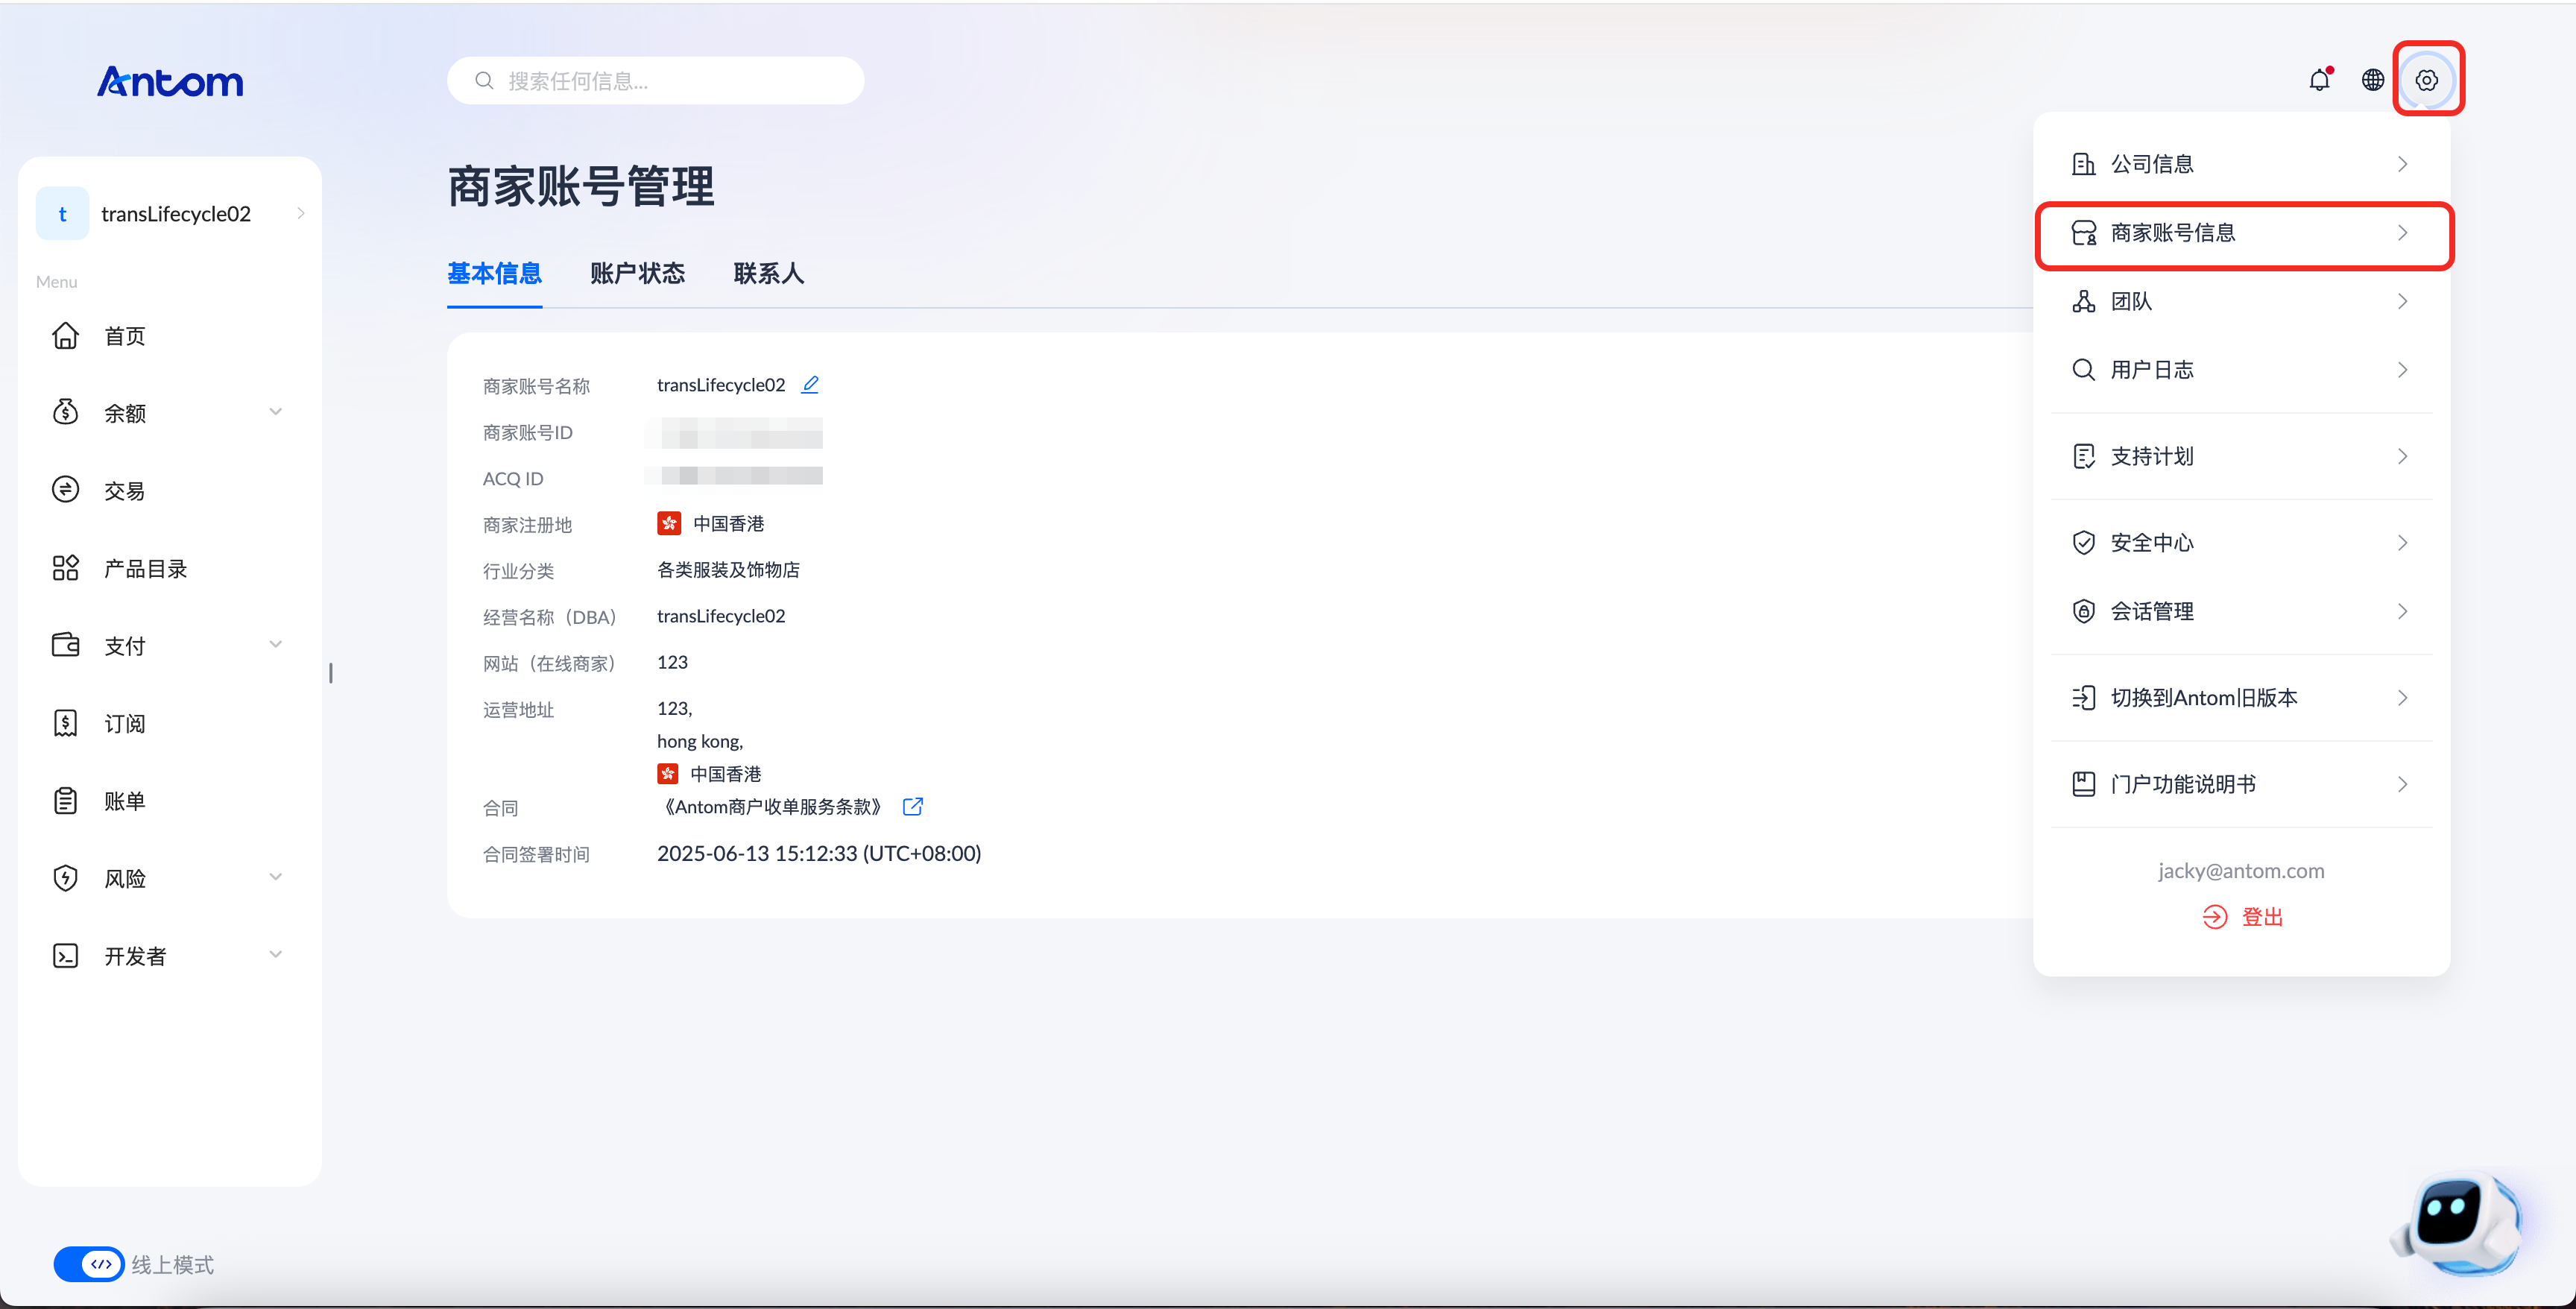Switch to the 账户状态 tab
The height and width of the screenshot is (1309, 2576).
click(x=637, y=274)
